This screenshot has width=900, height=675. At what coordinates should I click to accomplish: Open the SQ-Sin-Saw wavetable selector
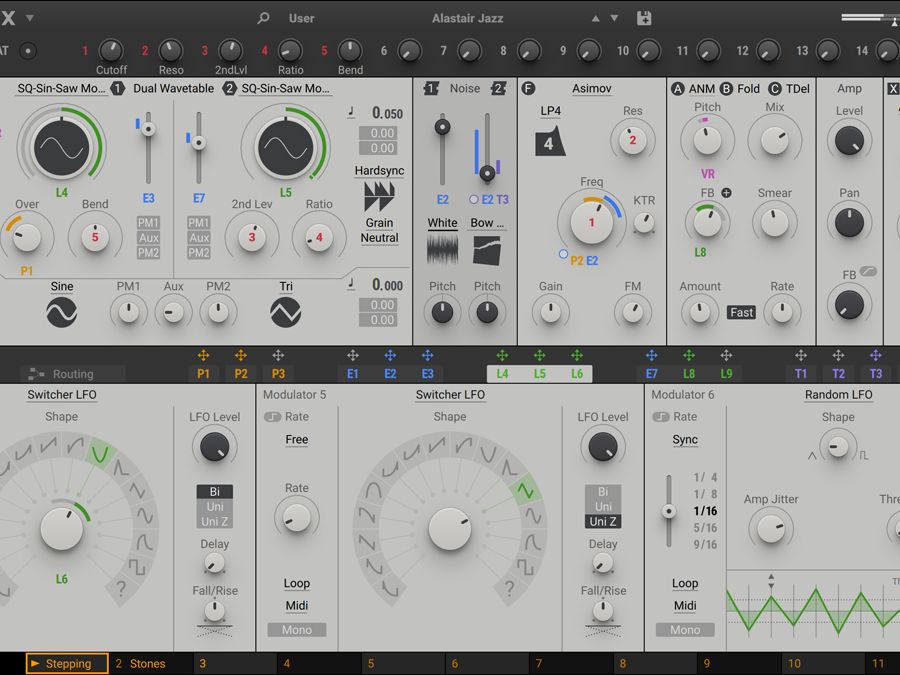click(x=62, y=88)
